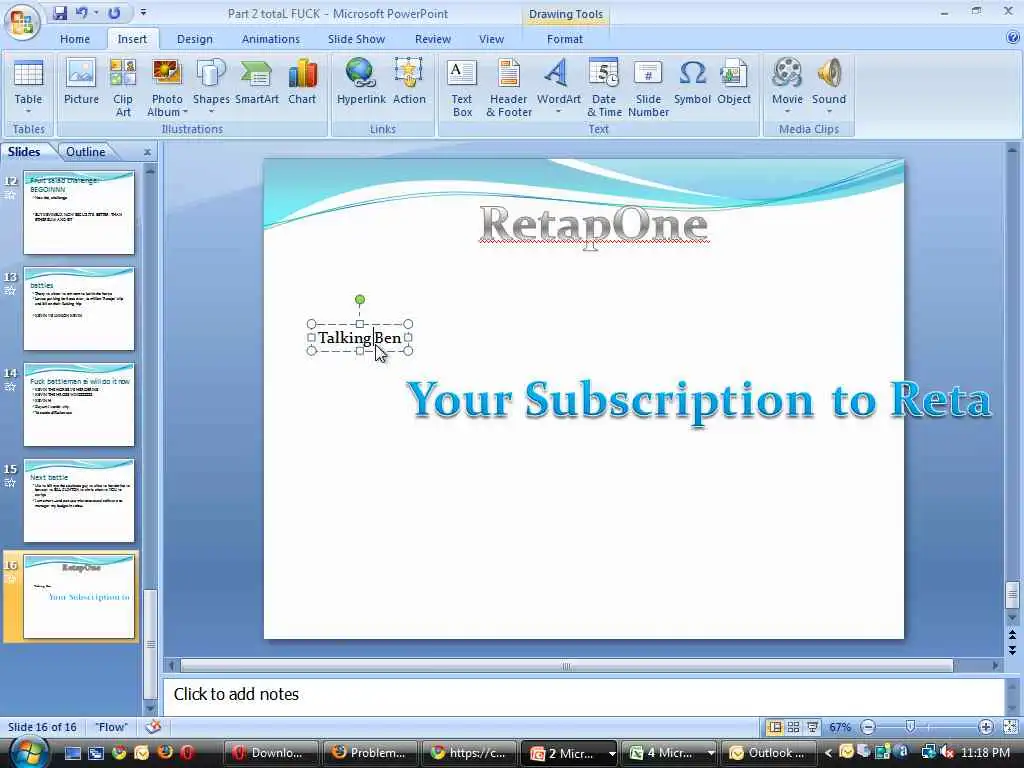Jump to previous slide button
The height and width of the screenshot is (768, 1024).
(1012, 635)
